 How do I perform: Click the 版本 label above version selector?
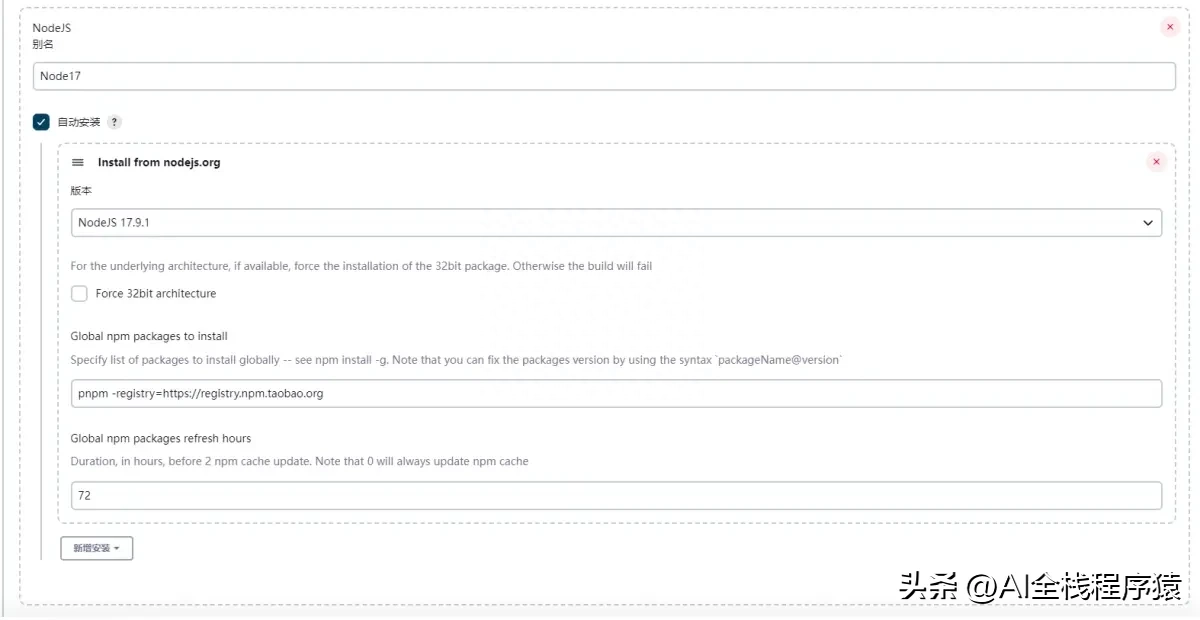[x=81, y=190]
